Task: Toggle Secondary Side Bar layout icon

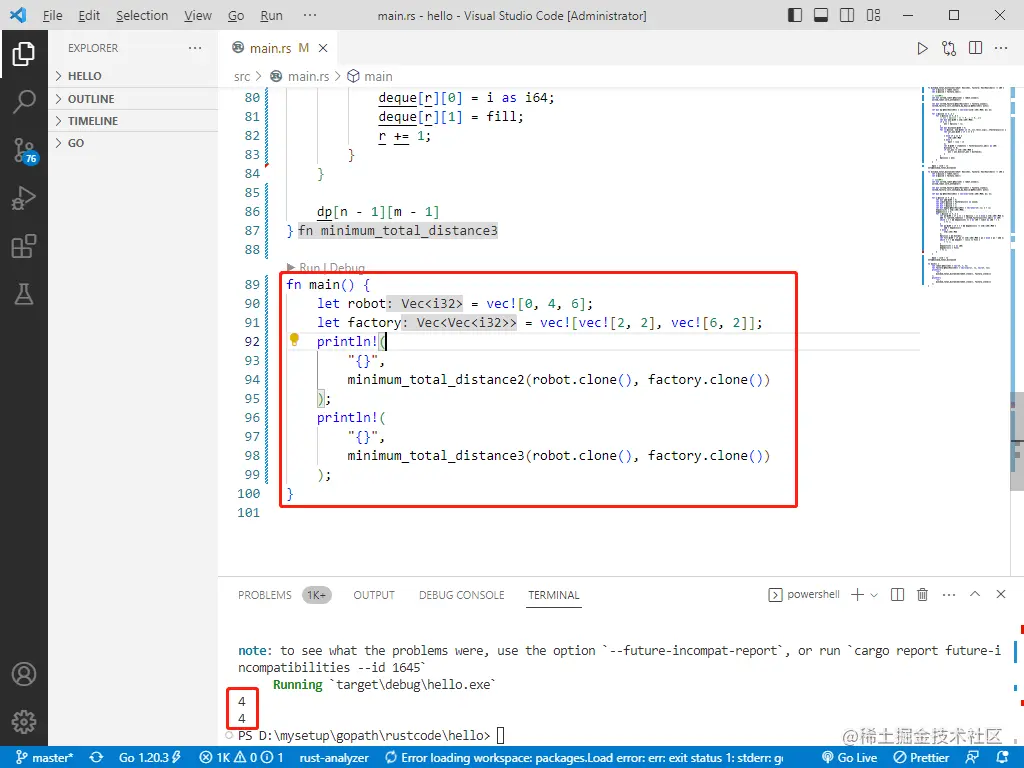Action: tap(847, 15)
